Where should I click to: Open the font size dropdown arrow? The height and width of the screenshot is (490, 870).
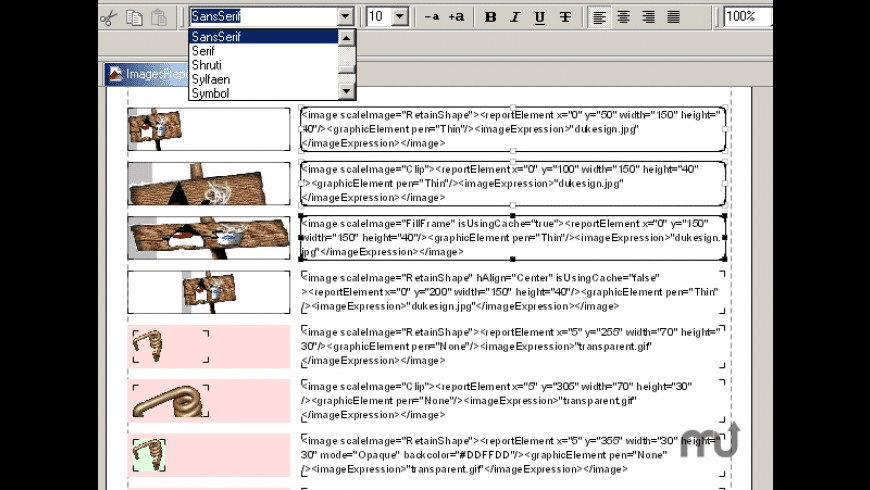tap(399, 16)
